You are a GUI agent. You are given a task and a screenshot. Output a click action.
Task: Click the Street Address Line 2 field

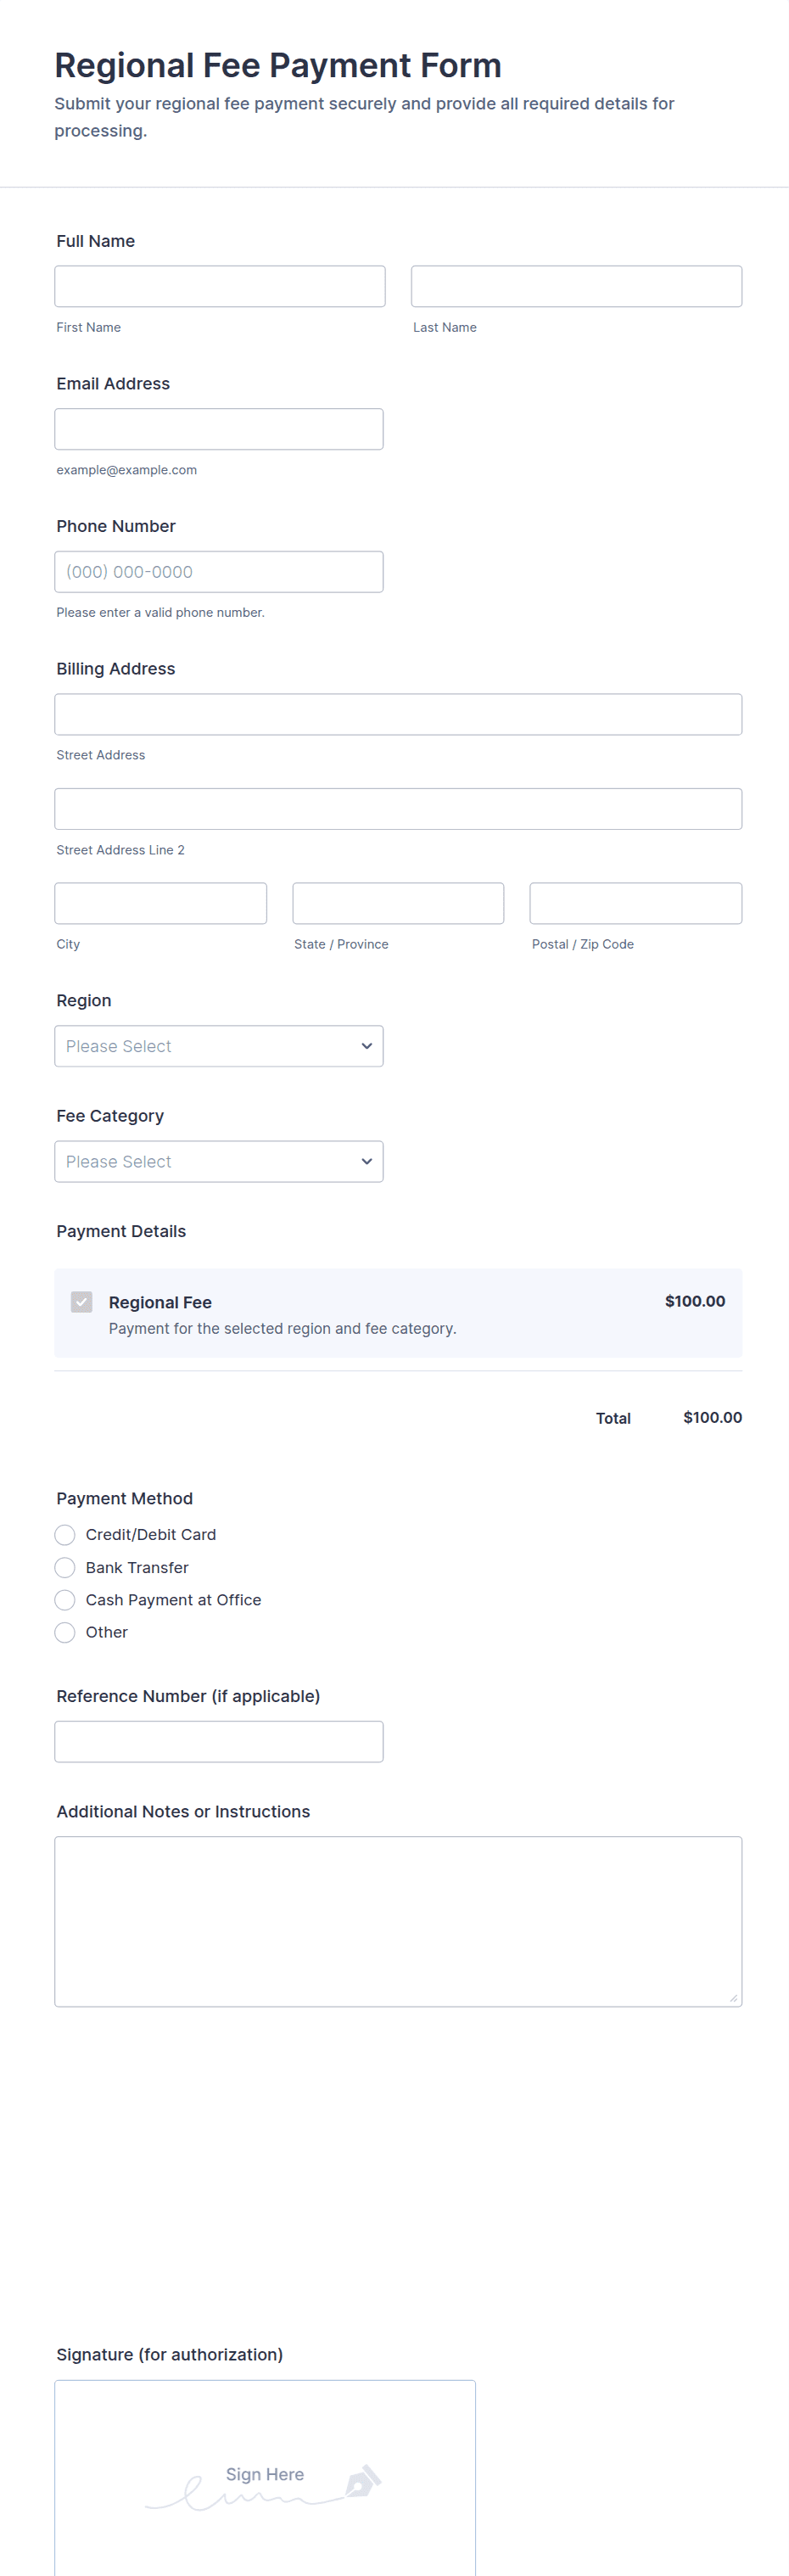[398, 809]
